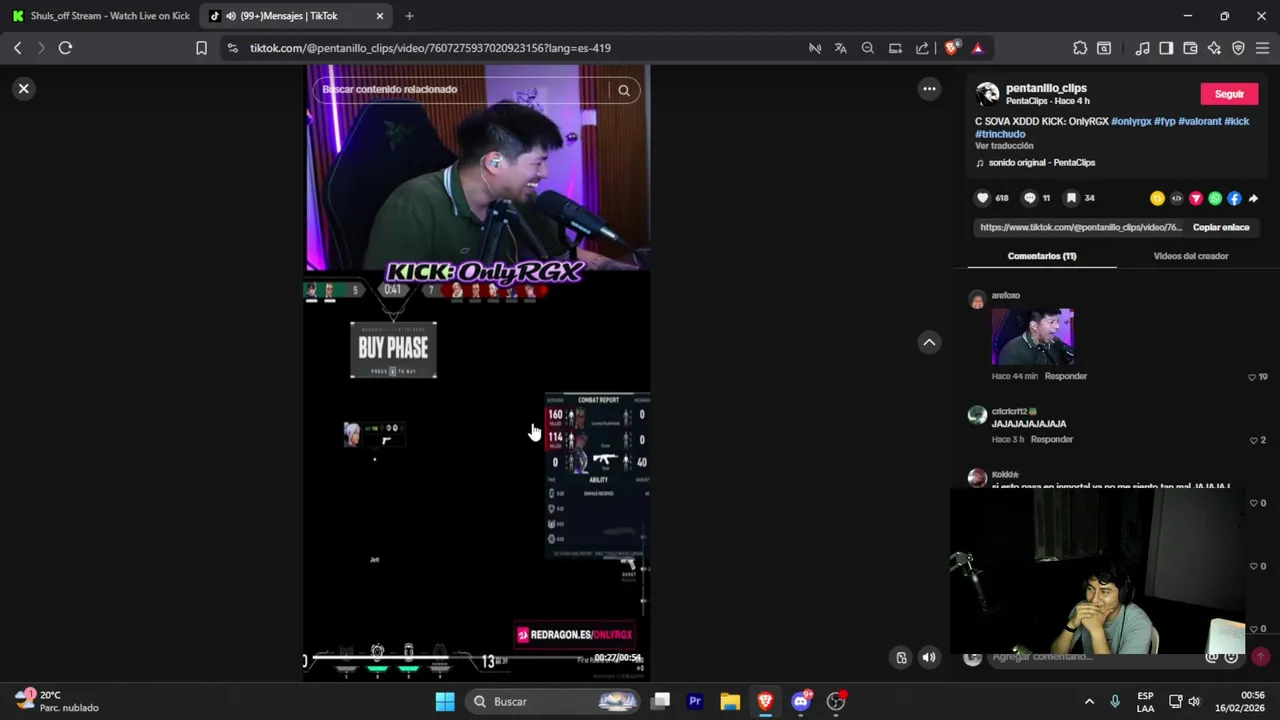Open pentanillo_clips profile name

(x=1046, y=88)
